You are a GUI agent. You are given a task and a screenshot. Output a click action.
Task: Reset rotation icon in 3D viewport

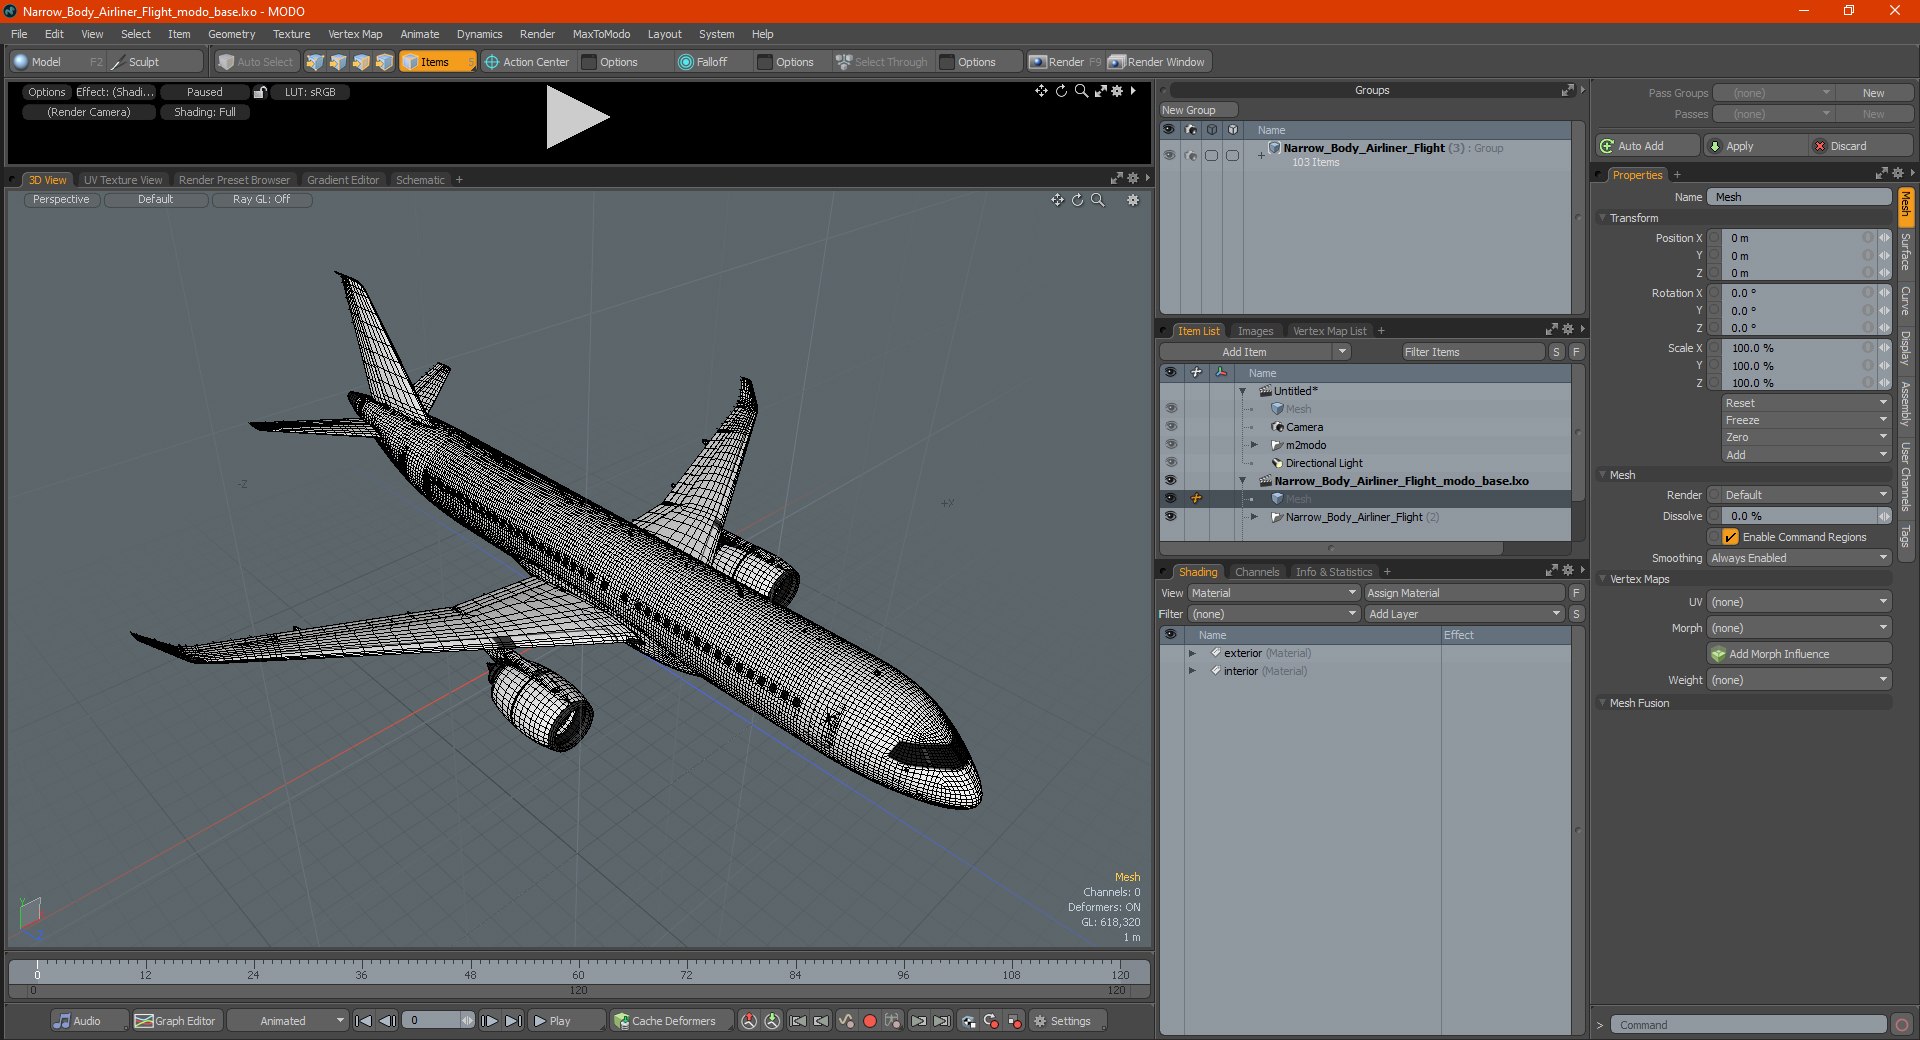1077,200
